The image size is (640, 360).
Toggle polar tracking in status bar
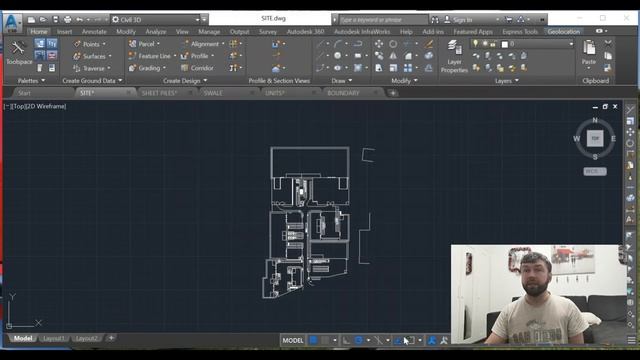358,340
